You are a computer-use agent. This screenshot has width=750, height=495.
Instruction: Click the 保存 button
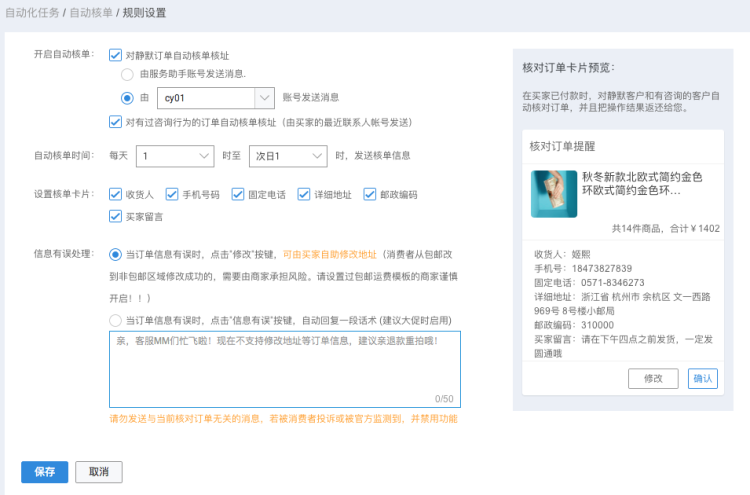(44, 472)
